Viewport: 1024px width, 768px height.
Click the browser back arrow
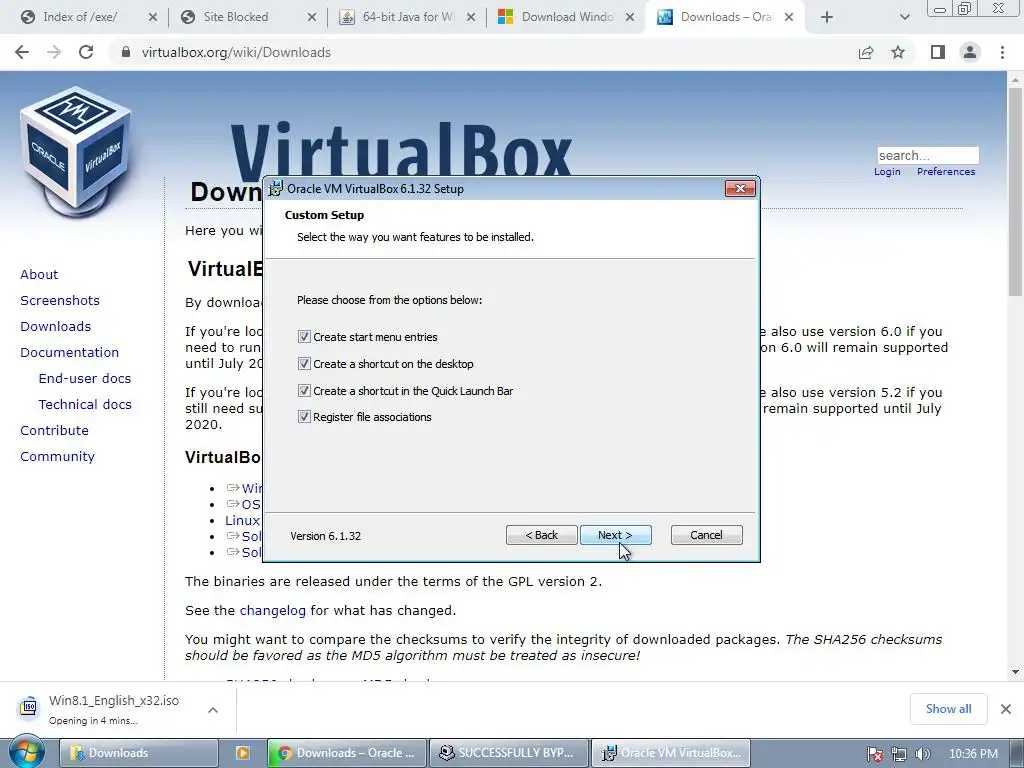tap(22, 52)
